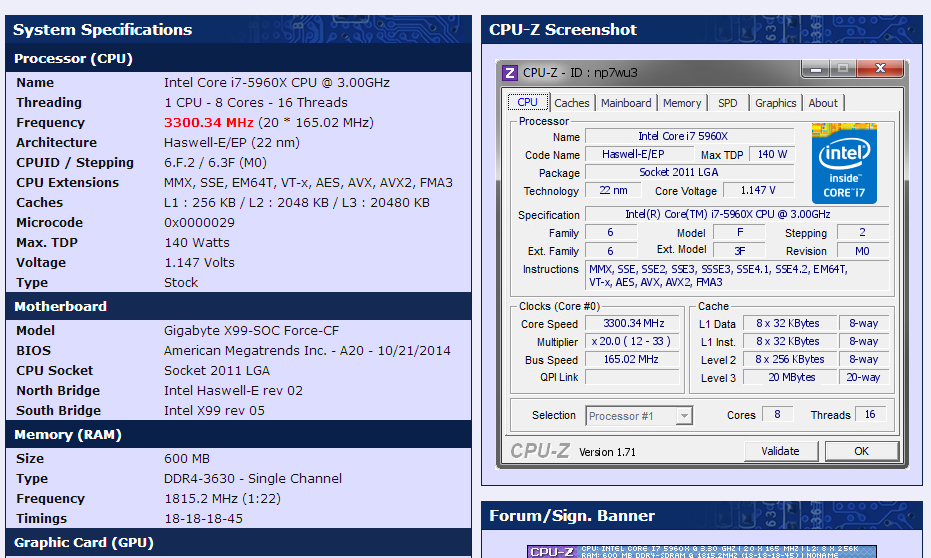The width and height of the screenshot is (931, 558).
Task: Click the disabled maximize button in CPU-Z
Action: click(x=843, y=69)
